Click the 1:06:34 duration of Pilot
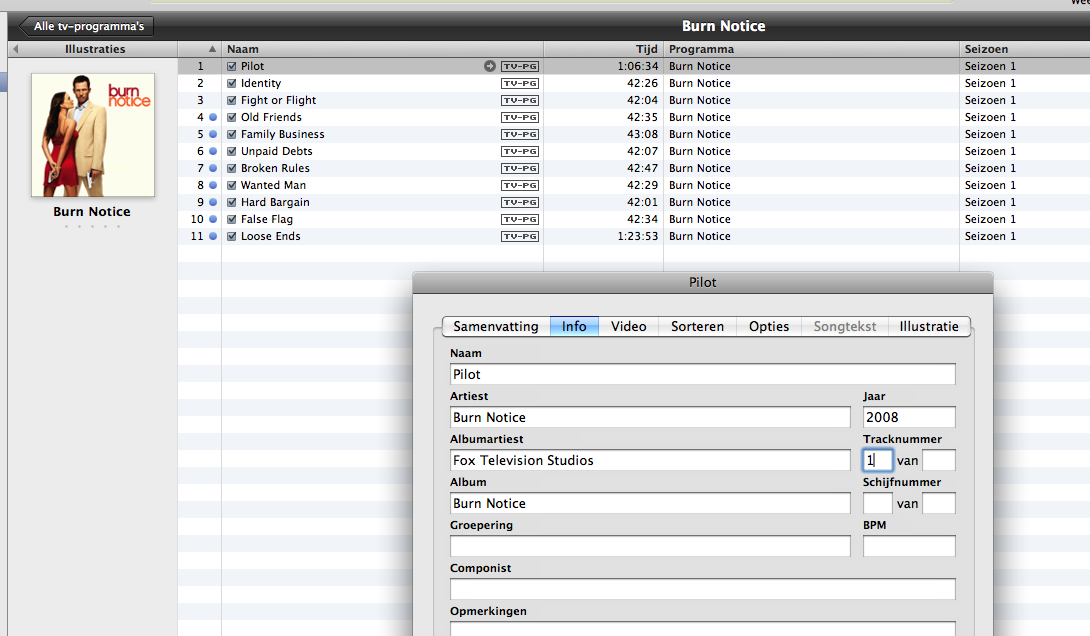 [x=637, y=66]
